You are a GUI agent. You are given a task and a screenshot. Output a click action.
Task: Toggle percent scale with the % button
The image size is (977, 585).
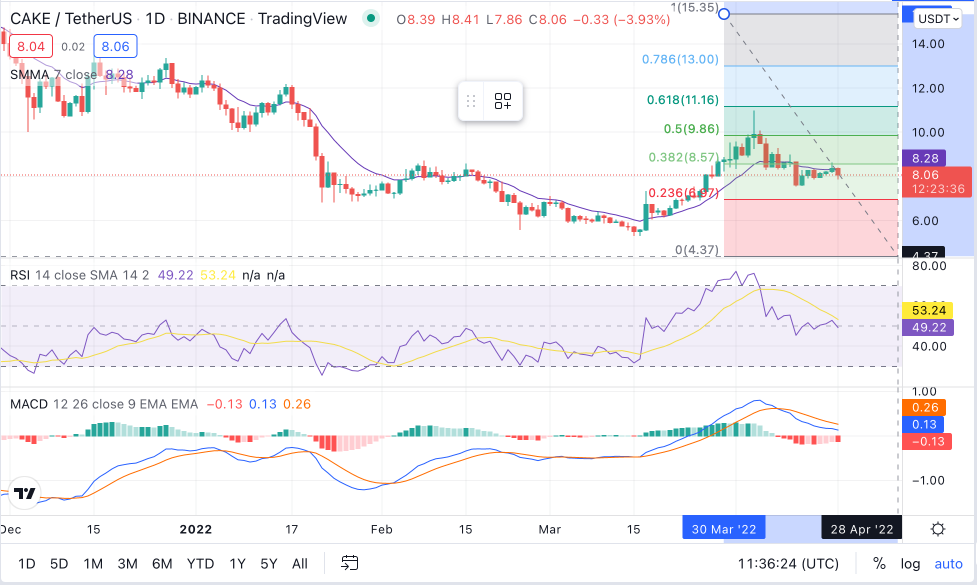coord(879,564)
